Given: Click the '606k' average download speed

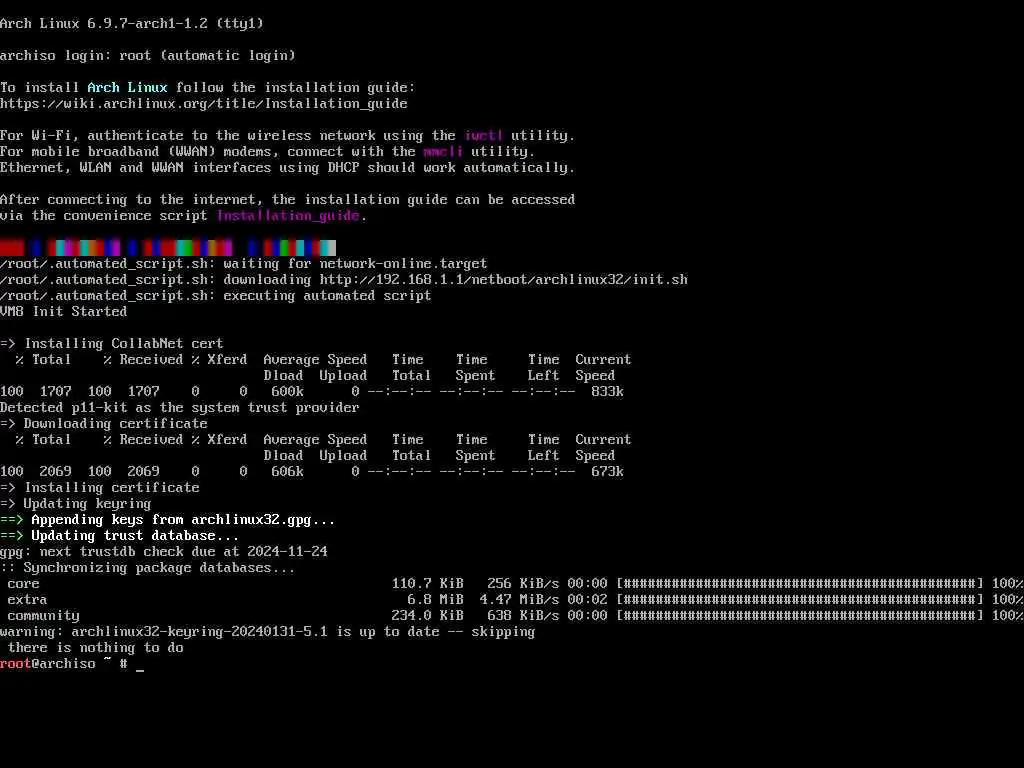Looking at the screenshot, I should (x=287, y=472).
